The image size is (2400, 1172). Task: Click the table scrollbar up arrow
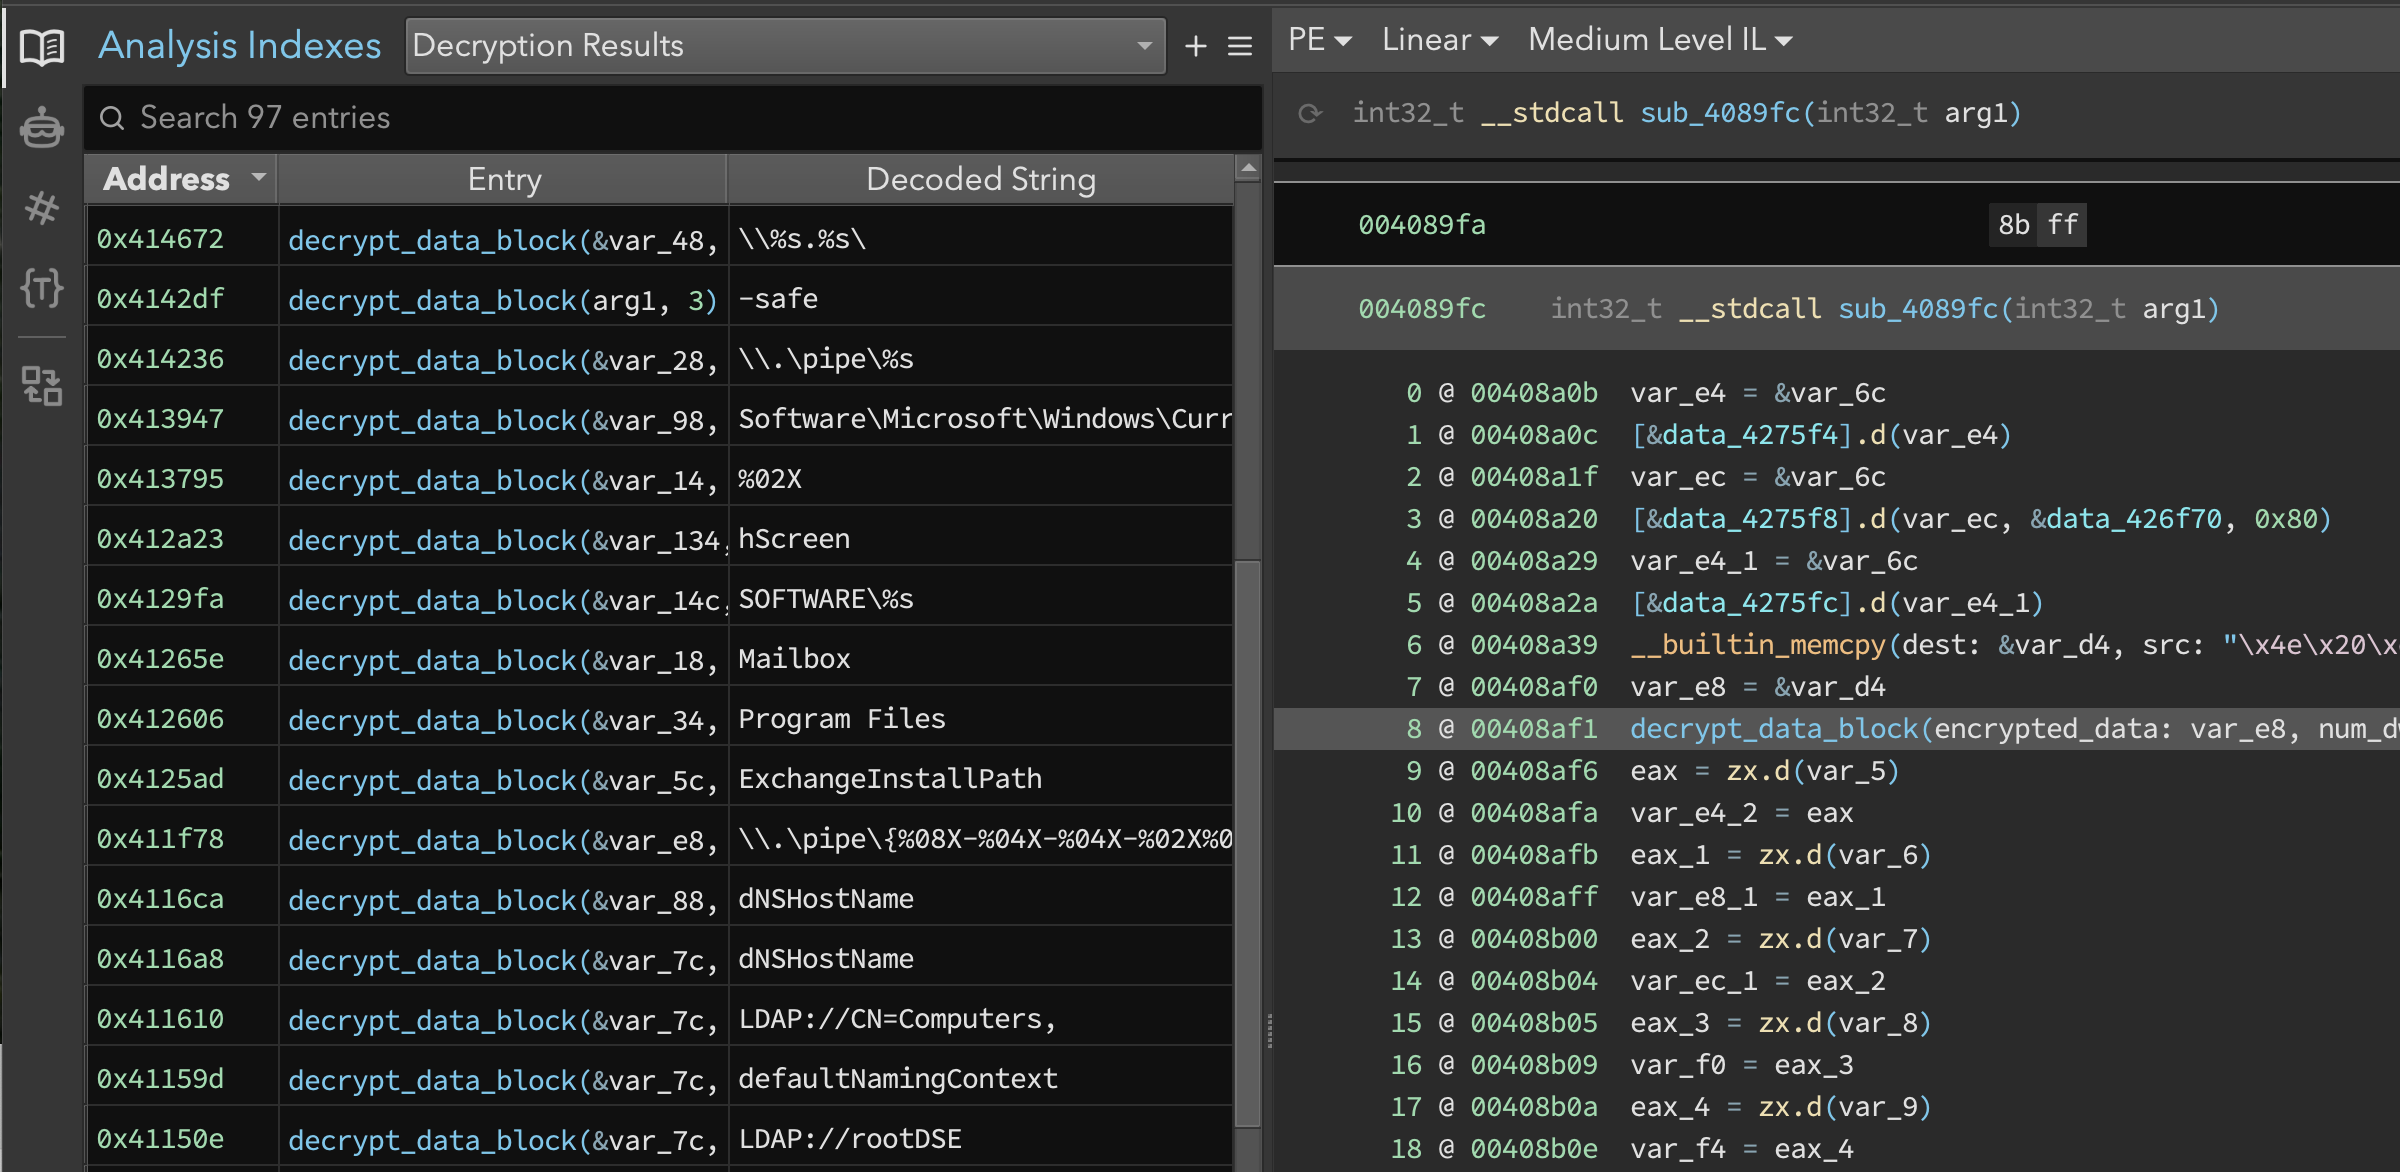1248,168
